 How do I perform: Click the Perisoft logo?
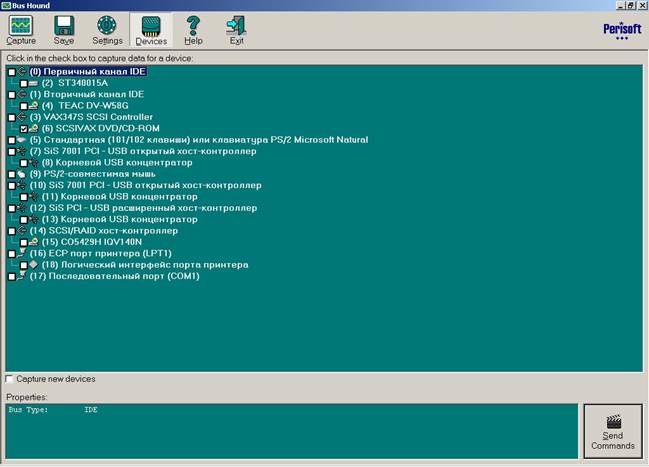[617, 30]
